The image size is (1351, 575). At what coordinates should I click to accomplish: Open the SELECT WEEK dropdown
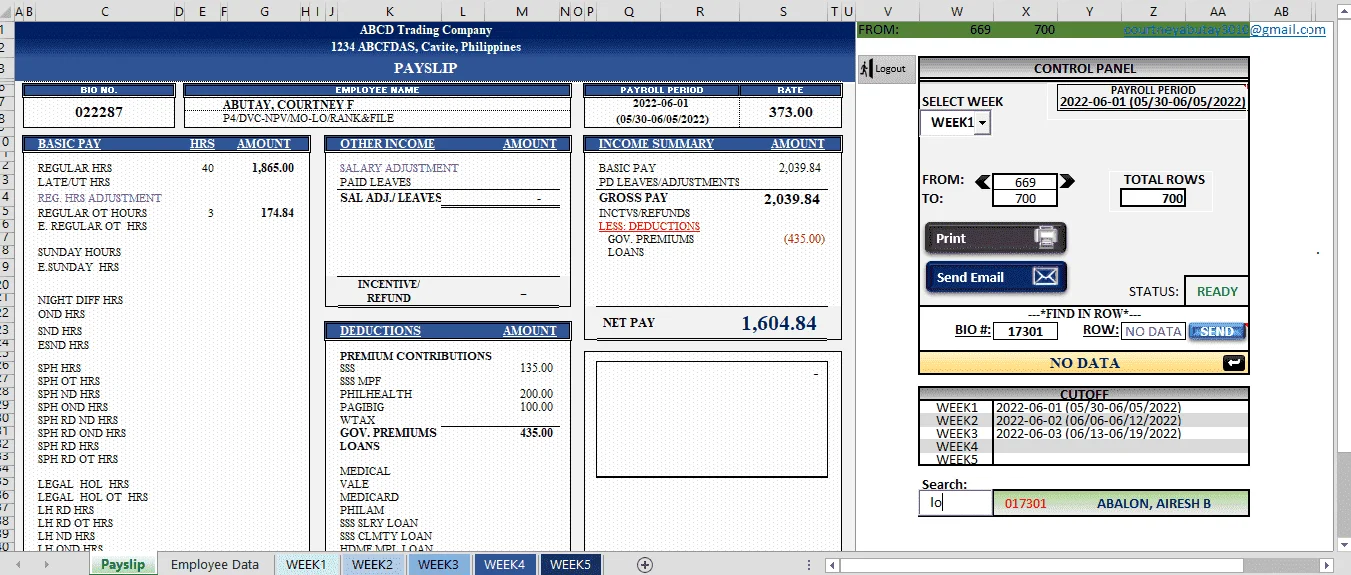[x=982, y=122]
